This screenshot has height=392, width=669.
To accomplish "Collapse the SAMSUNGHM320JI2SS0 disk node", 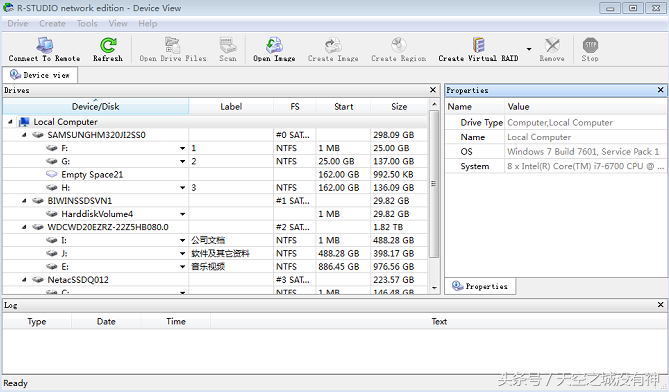I will click(x=24, y=135).
